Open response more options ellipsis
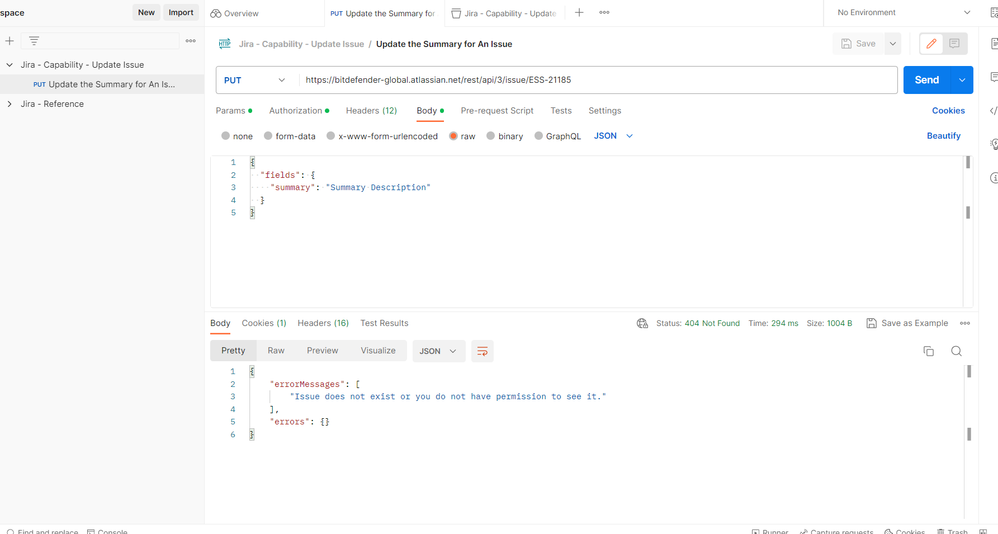 (965, 323)
